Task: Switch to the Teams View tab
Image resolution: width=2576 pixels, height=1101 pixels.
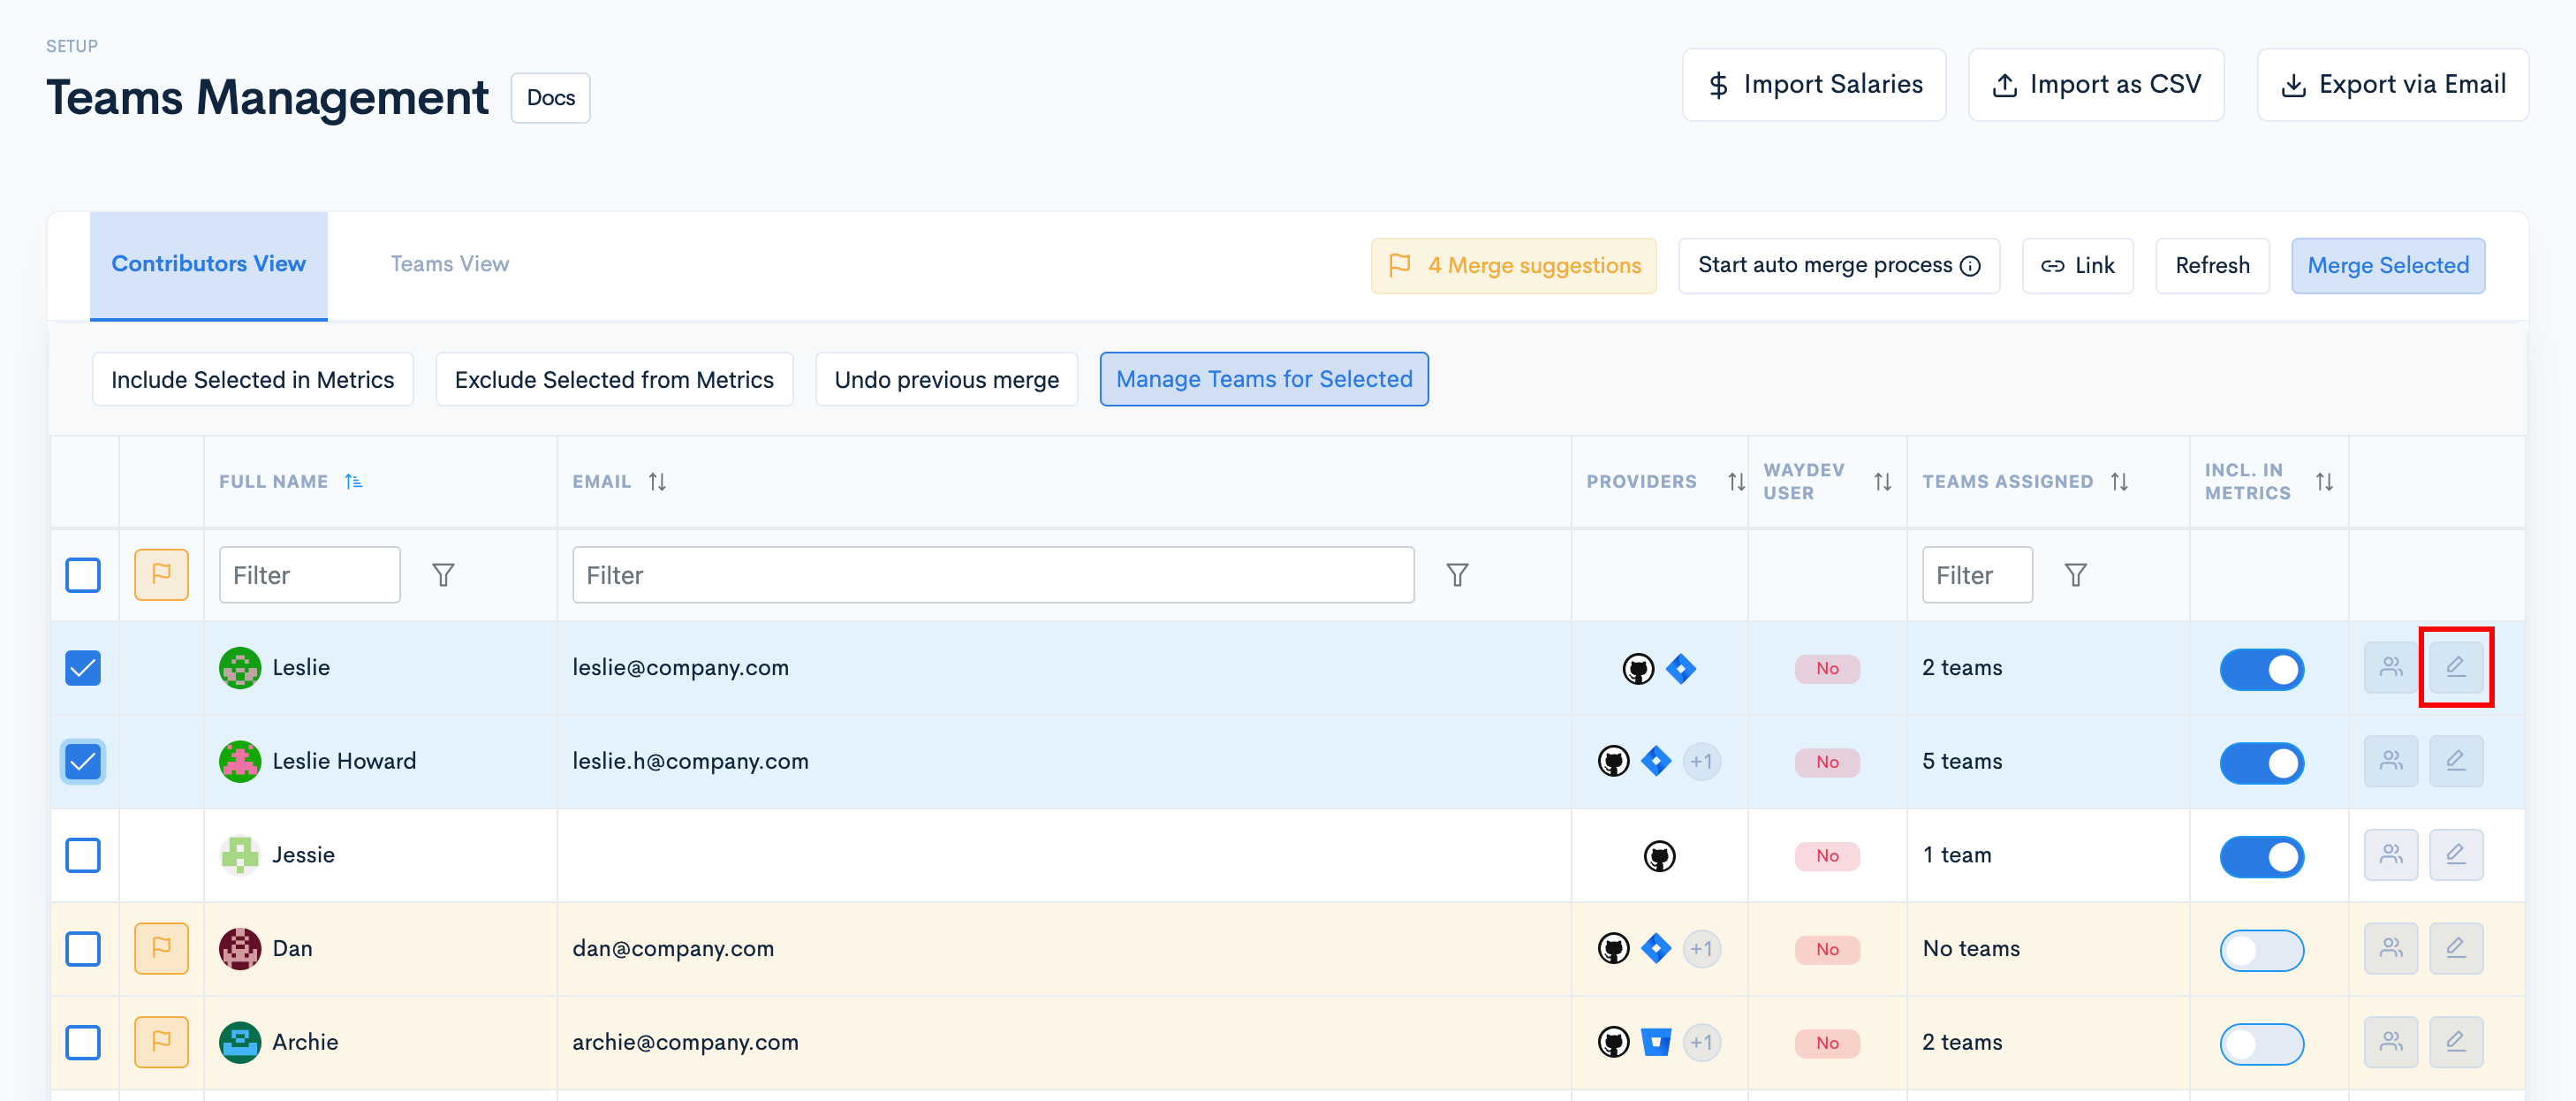Action: pos(449,265)
